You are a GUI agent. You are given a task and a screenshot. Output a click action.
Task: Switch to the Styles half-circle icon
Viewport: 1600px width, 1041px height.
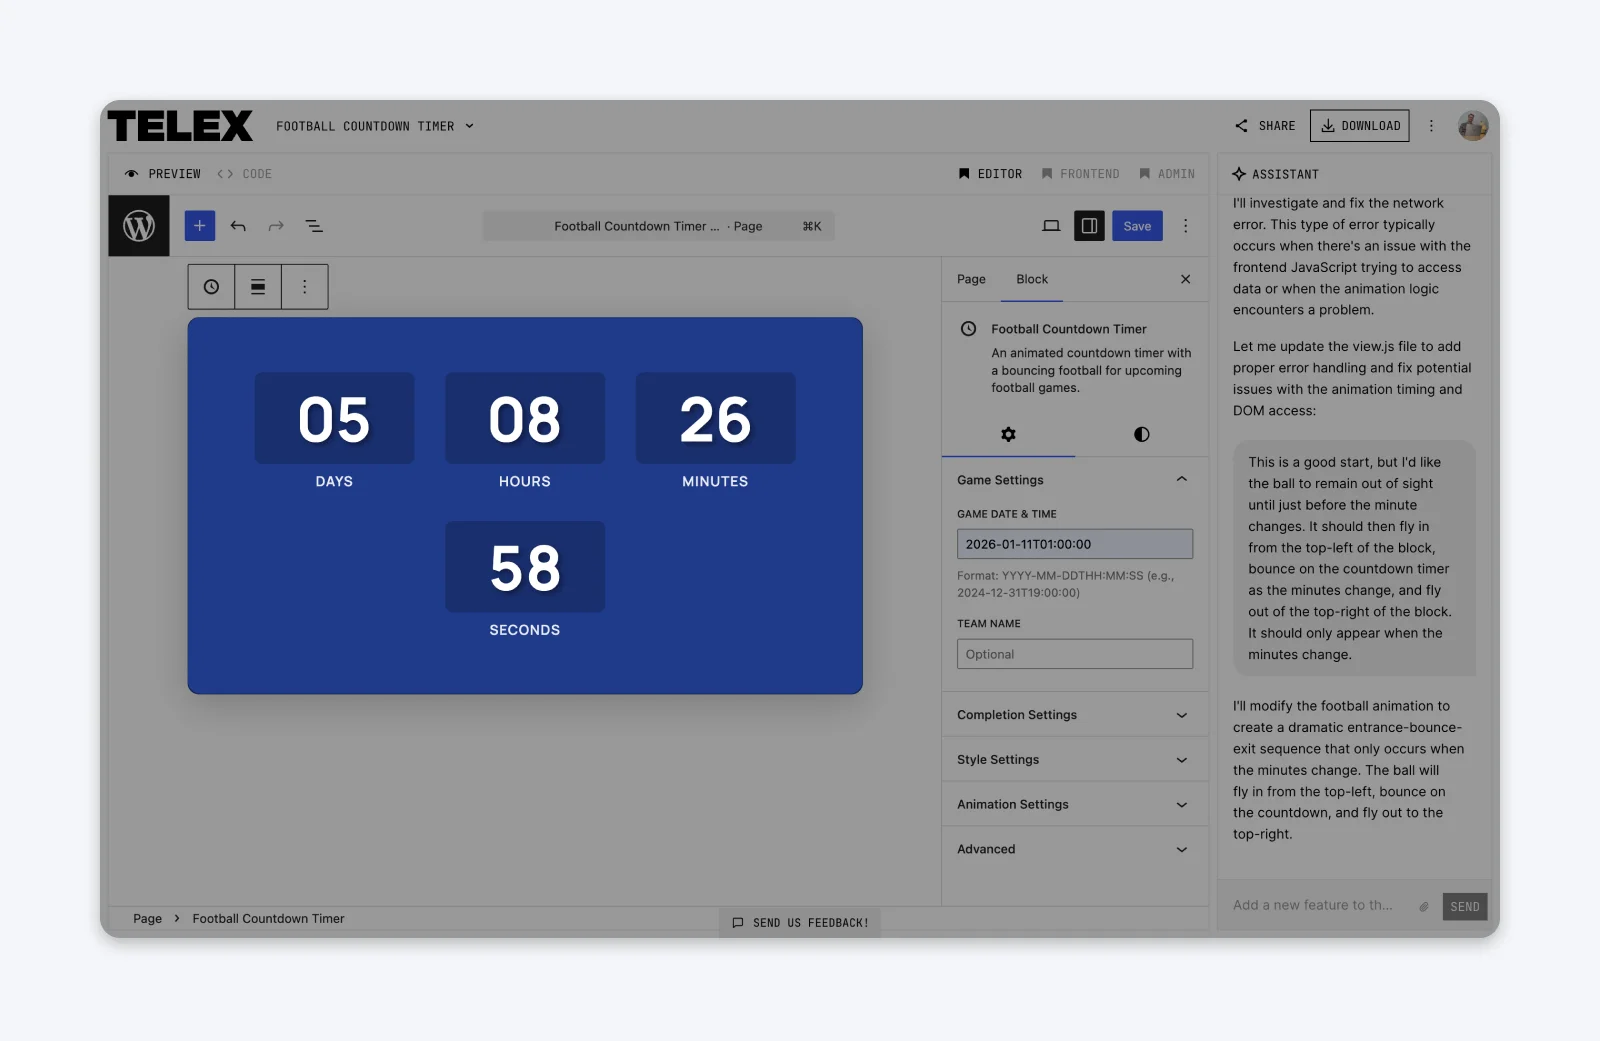tap(1141, 435)
